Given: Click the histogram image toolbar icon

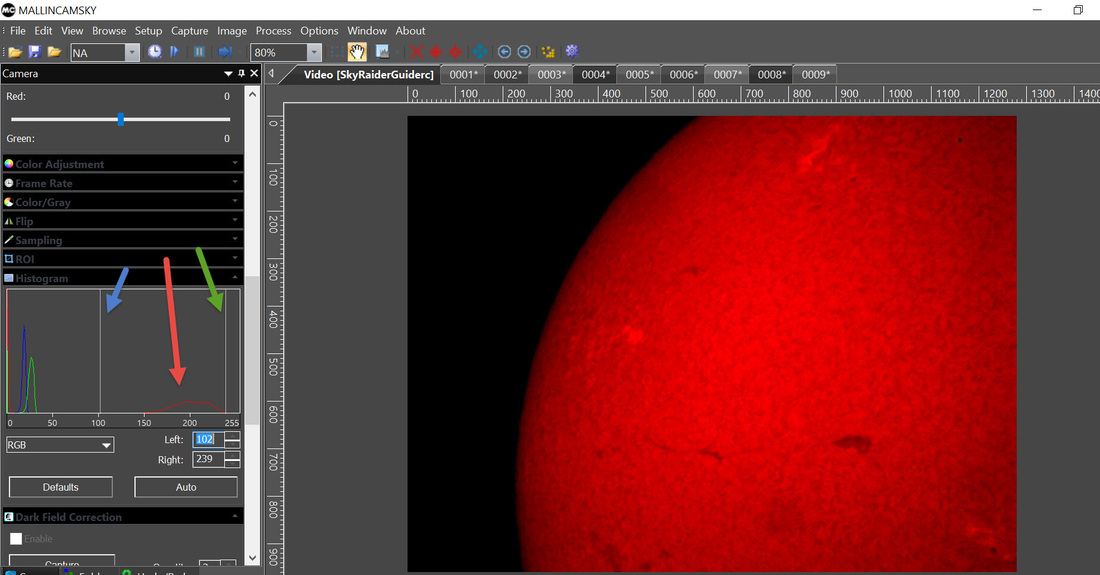Looking at the screenshot, I should coord(382,52).
